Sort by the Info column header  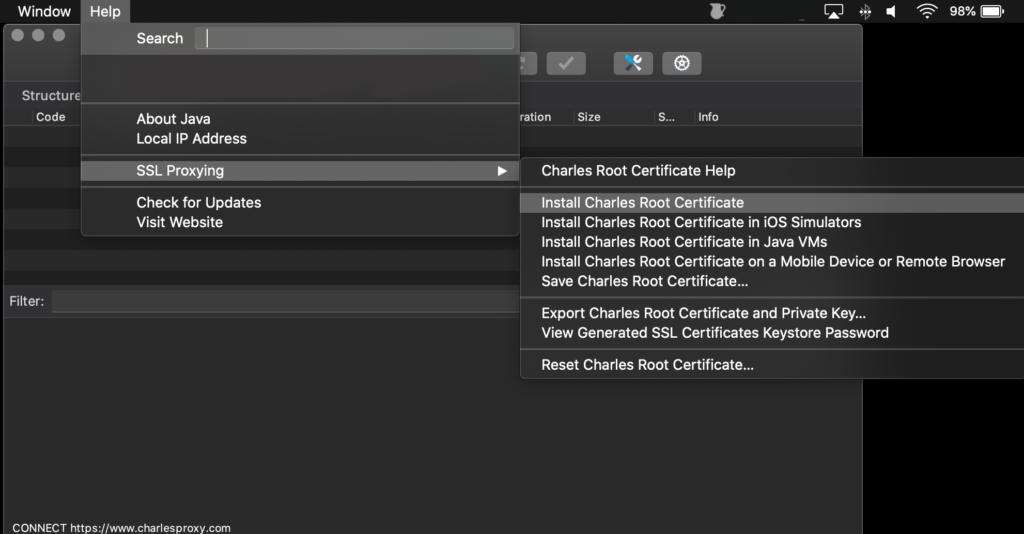coord(708,117)
